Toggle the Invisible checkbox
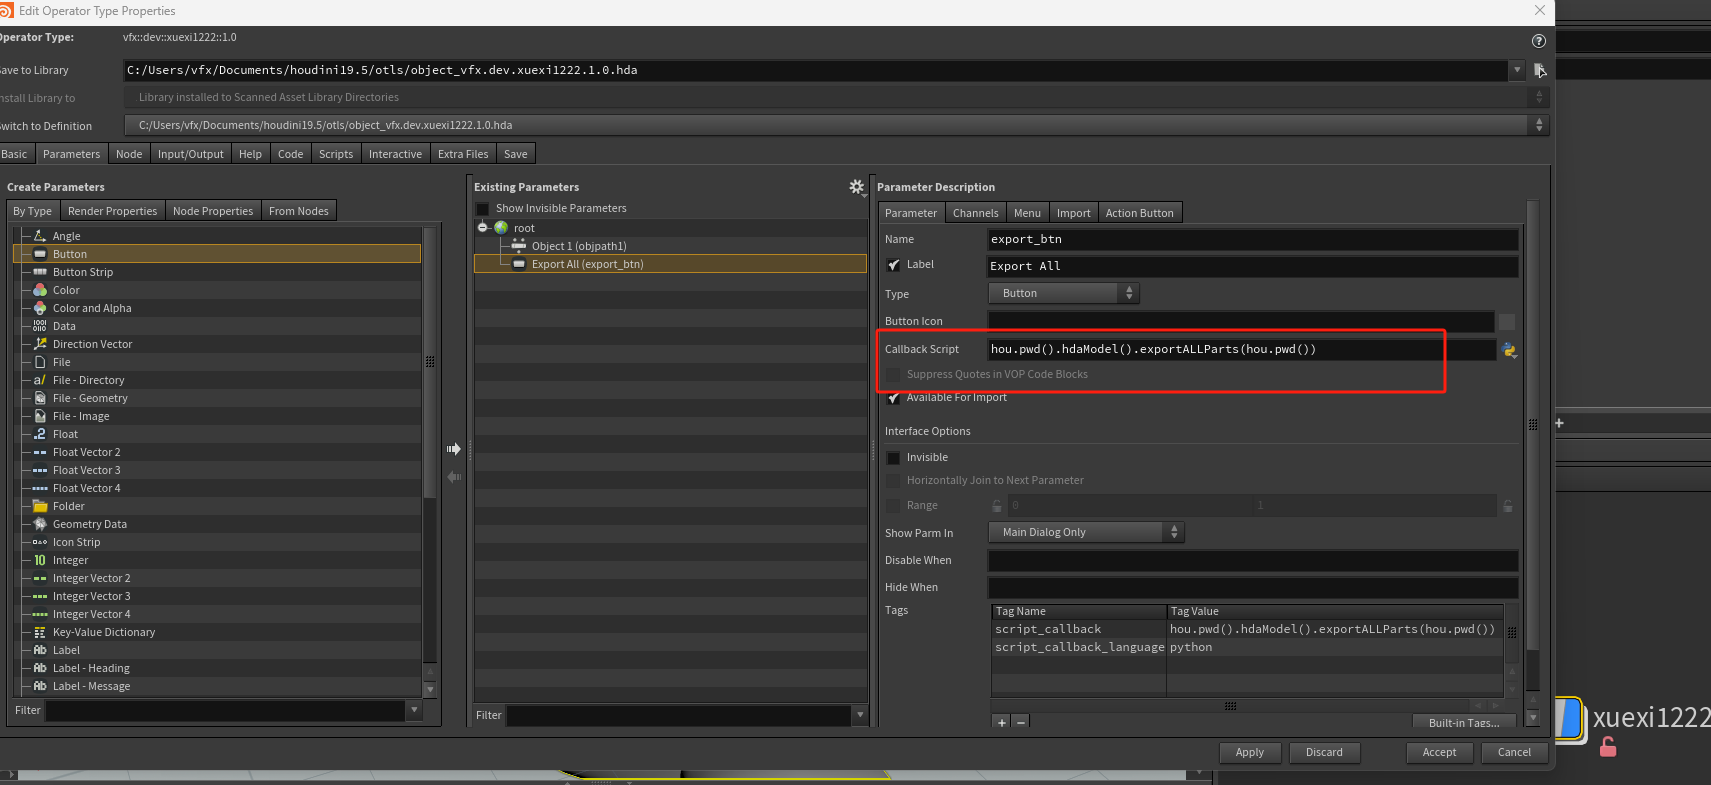The width and height of the screenshot is (1711, 785). (894, 458)
